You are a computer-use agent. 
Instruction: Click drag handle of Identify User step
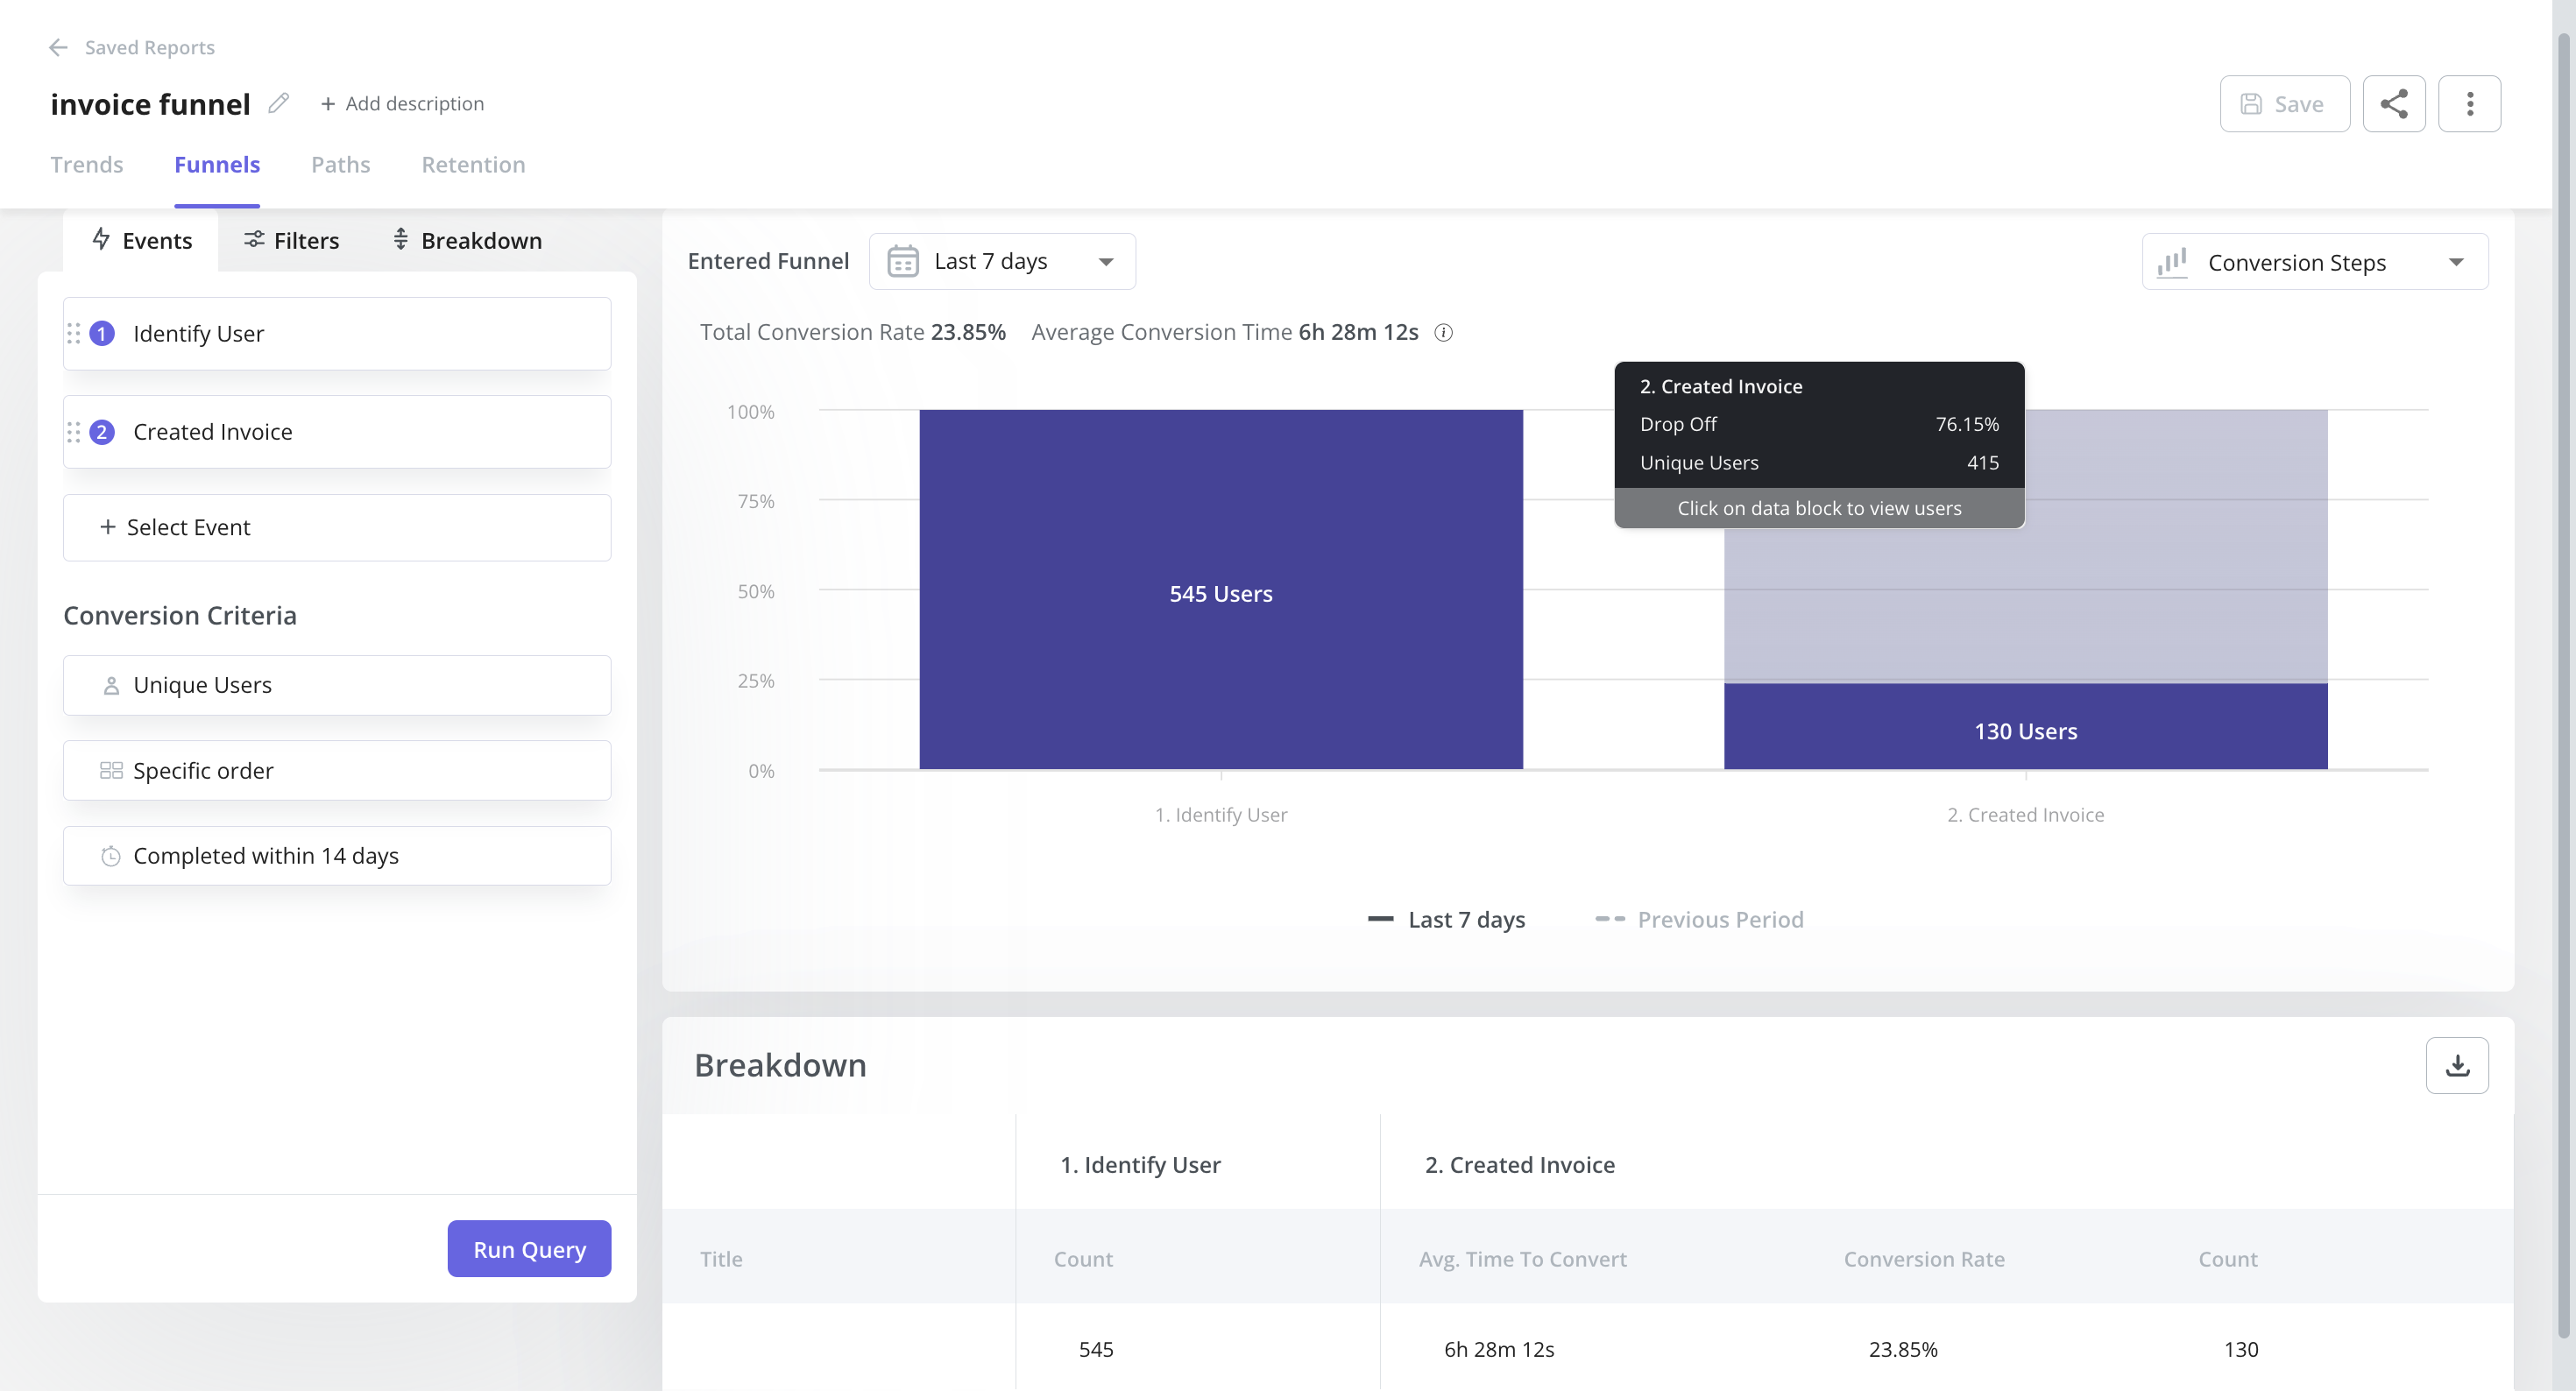click(x=74, y=333)
